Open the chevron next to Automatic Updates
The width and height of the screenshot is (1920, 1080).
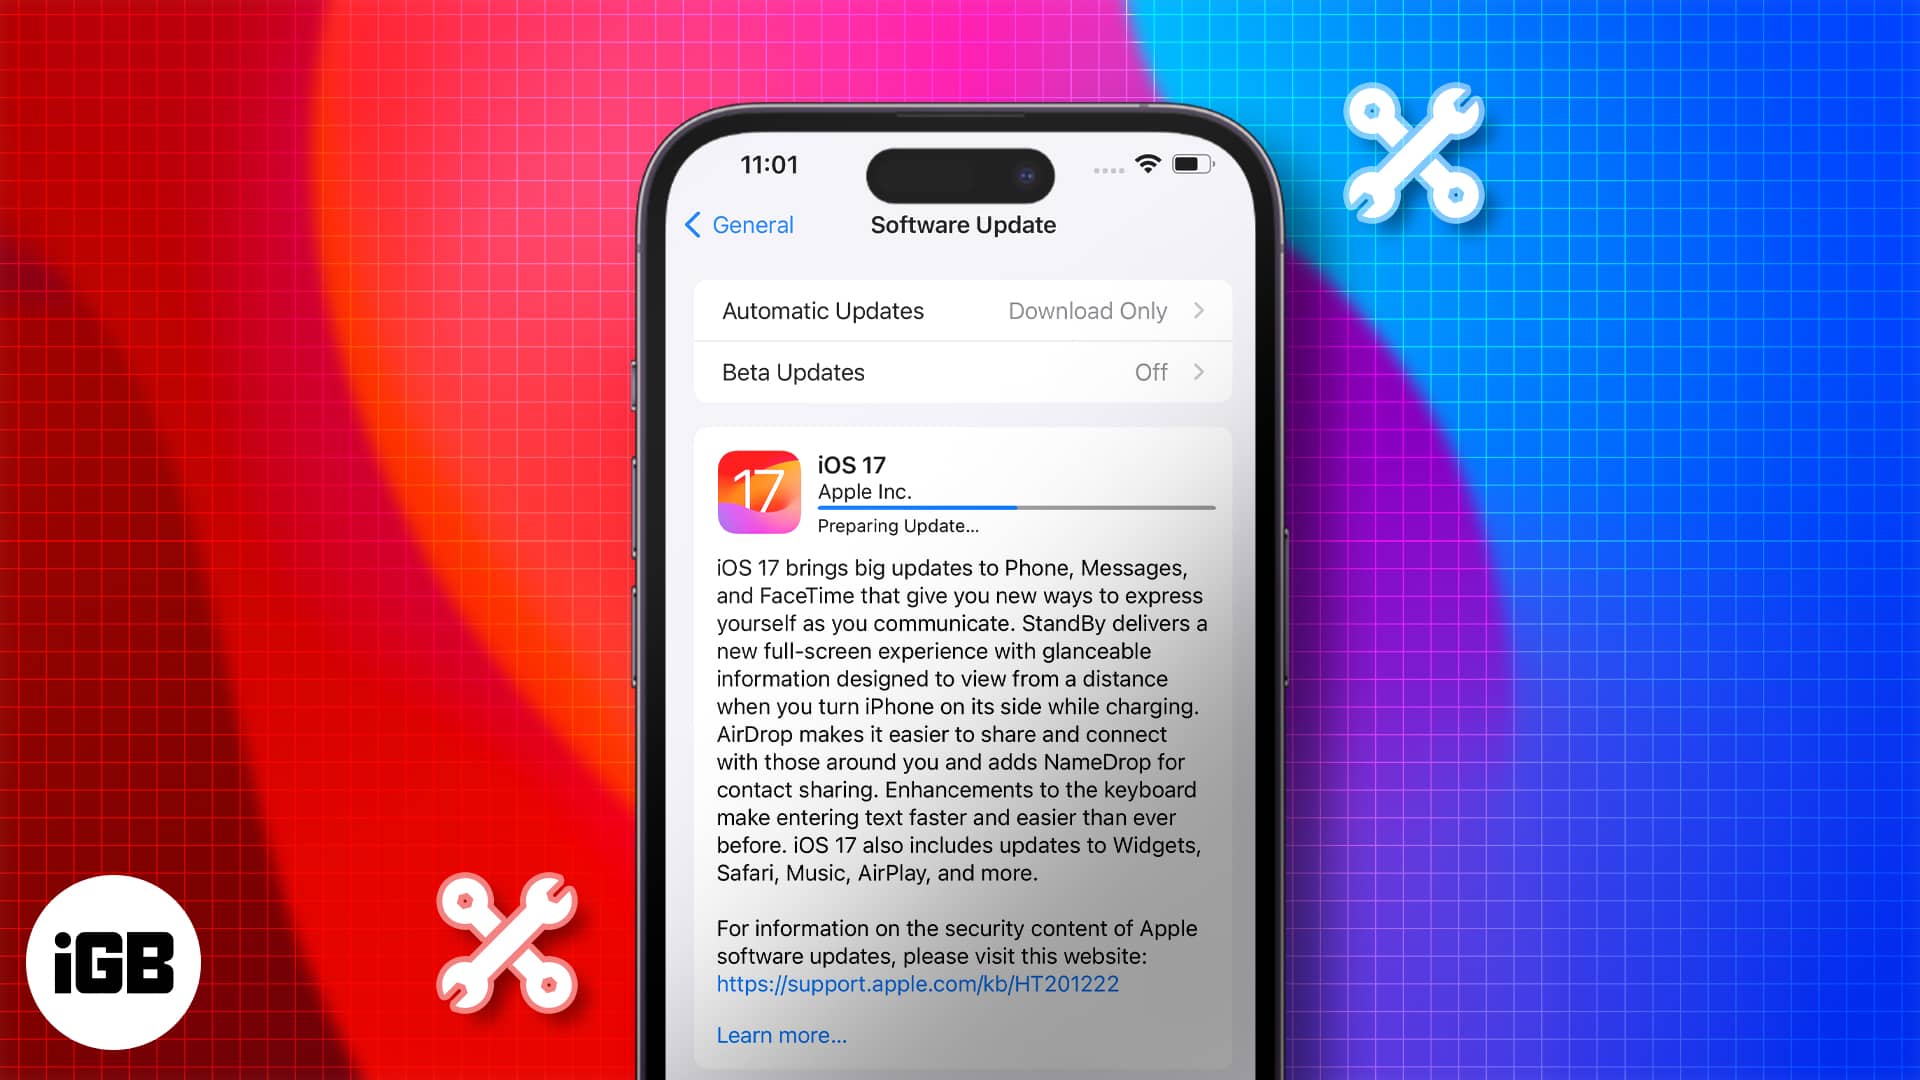click(1199, 310)
